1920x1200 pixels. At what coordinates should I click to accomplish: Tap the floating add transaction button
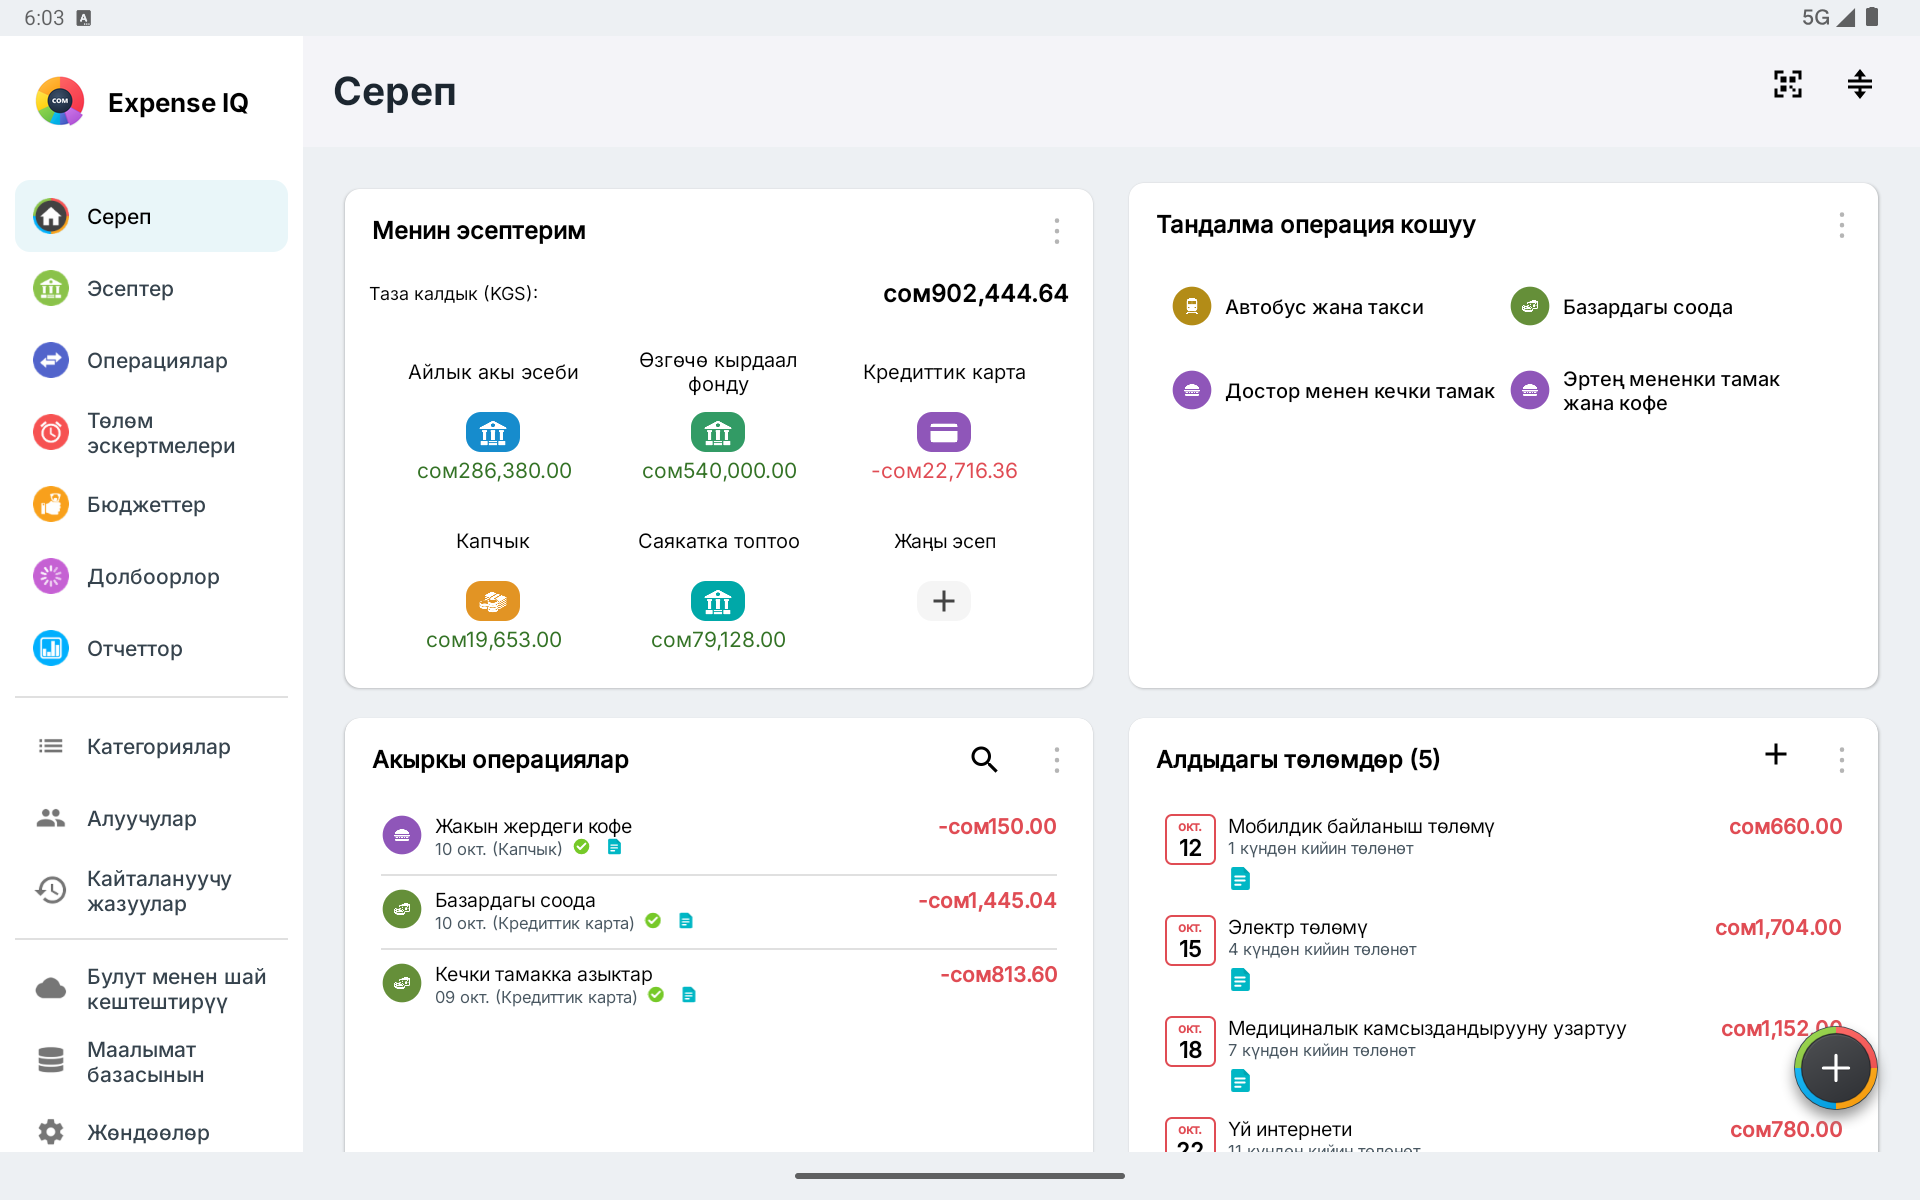point(1835,1068)
